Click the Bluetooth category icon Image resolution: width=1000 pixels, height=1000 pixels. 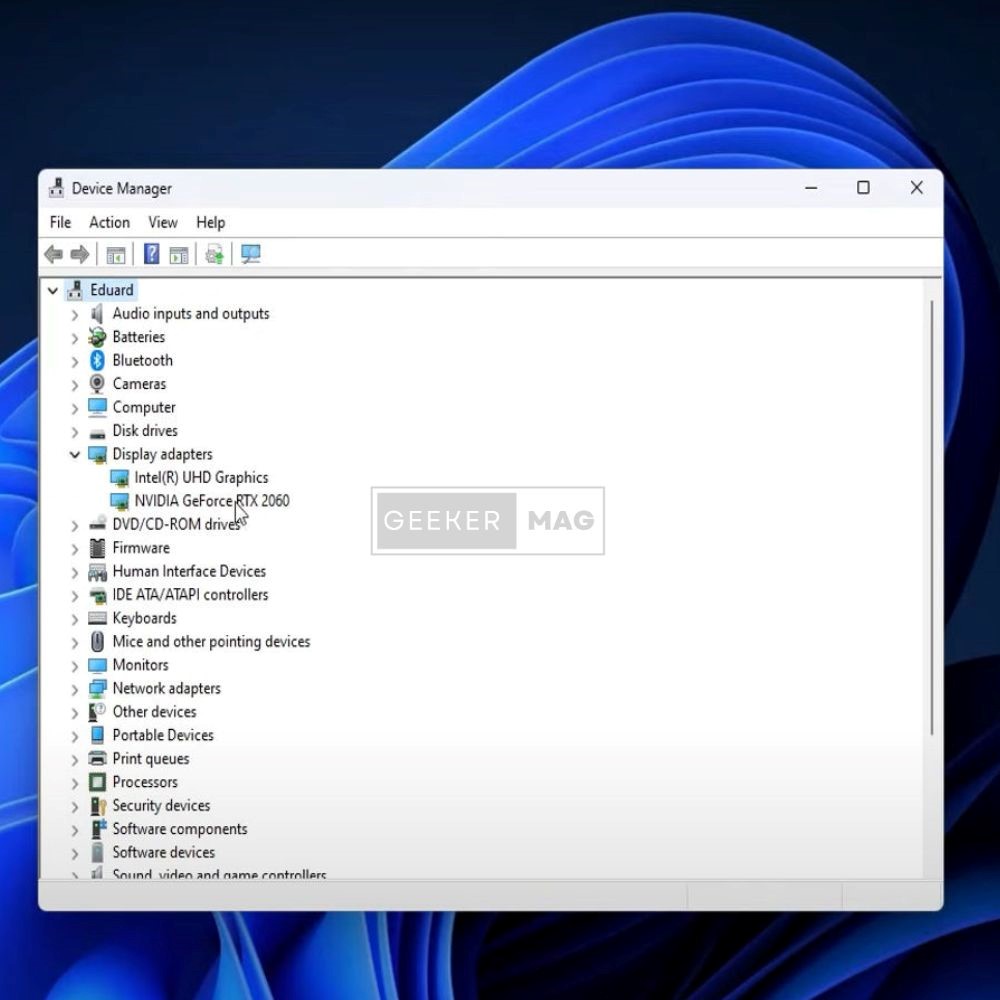[x=97, y=360]
